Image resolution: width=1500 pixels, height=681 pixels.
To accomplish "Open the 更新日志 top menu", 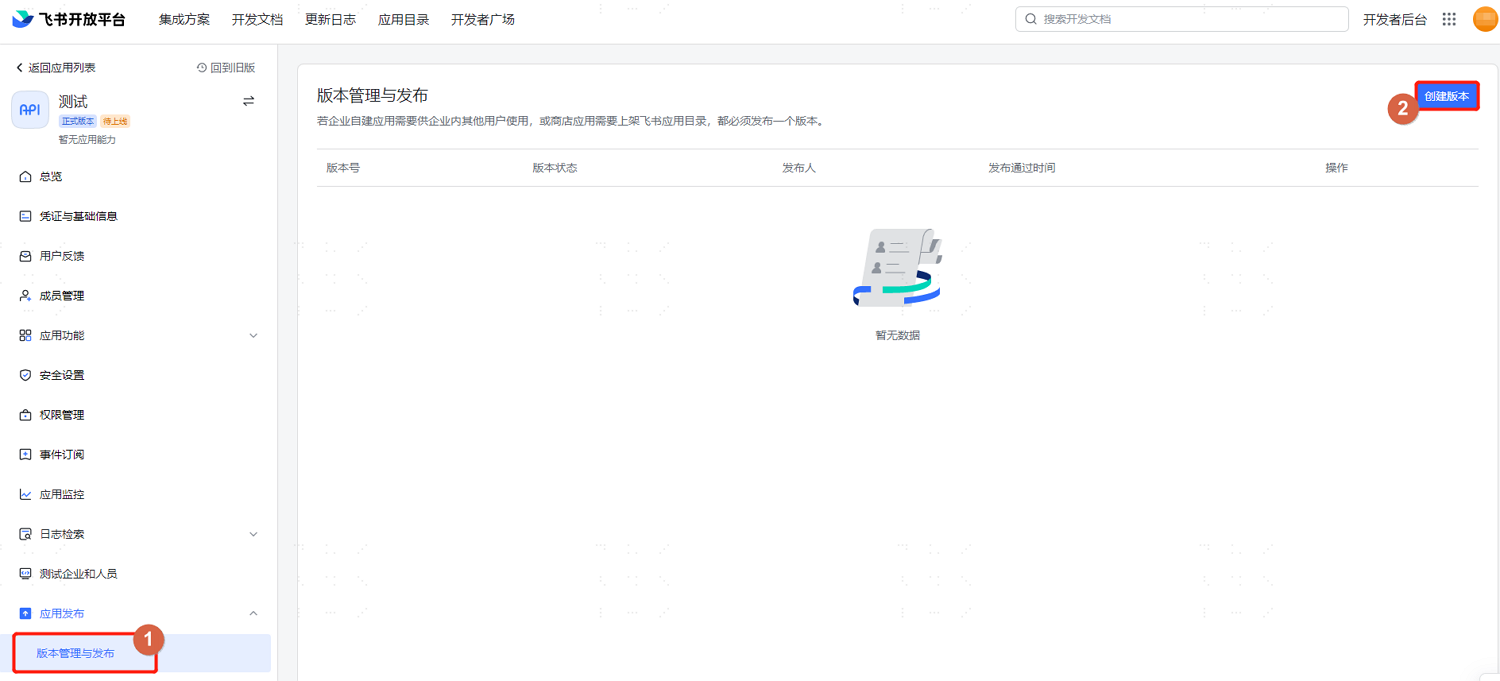I will 330,19.
